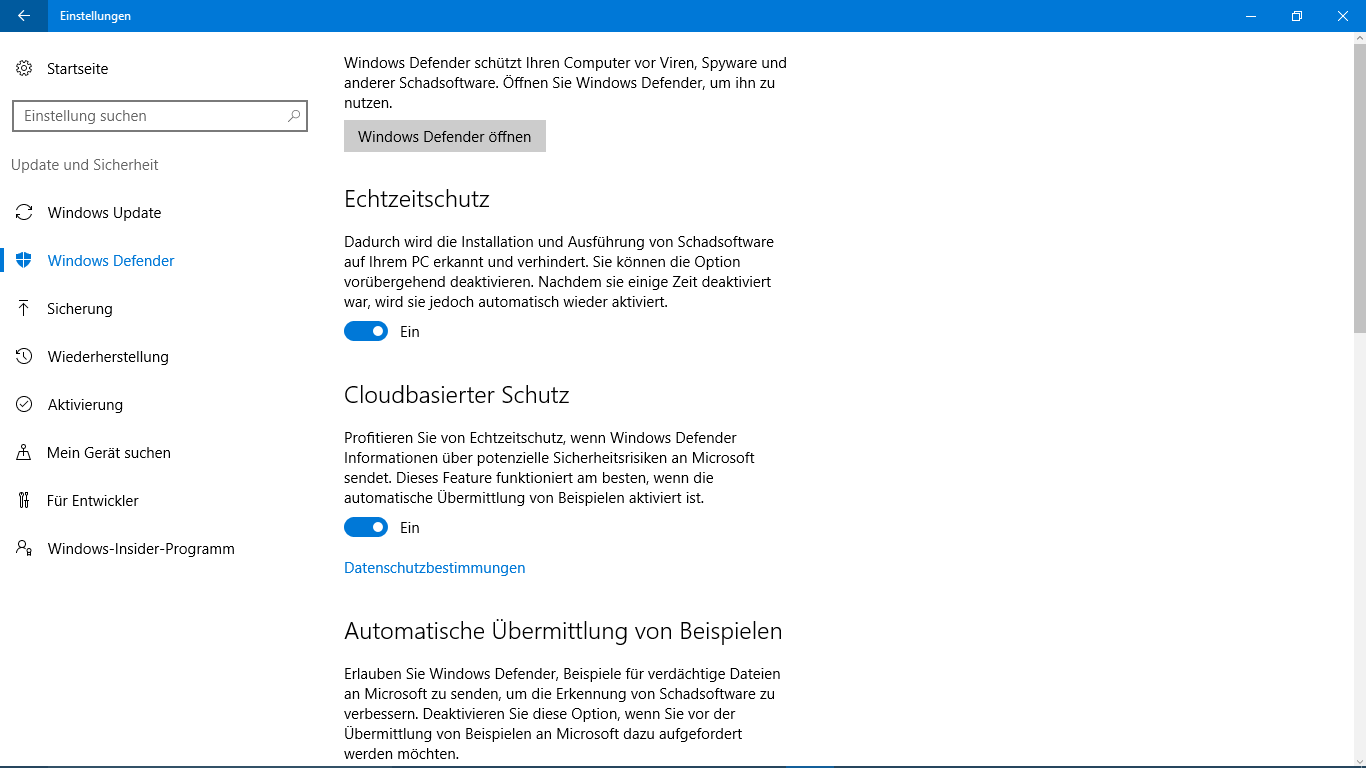
Task: Click the Für Entwickler tools icon
Action: (x=24, y=501)
